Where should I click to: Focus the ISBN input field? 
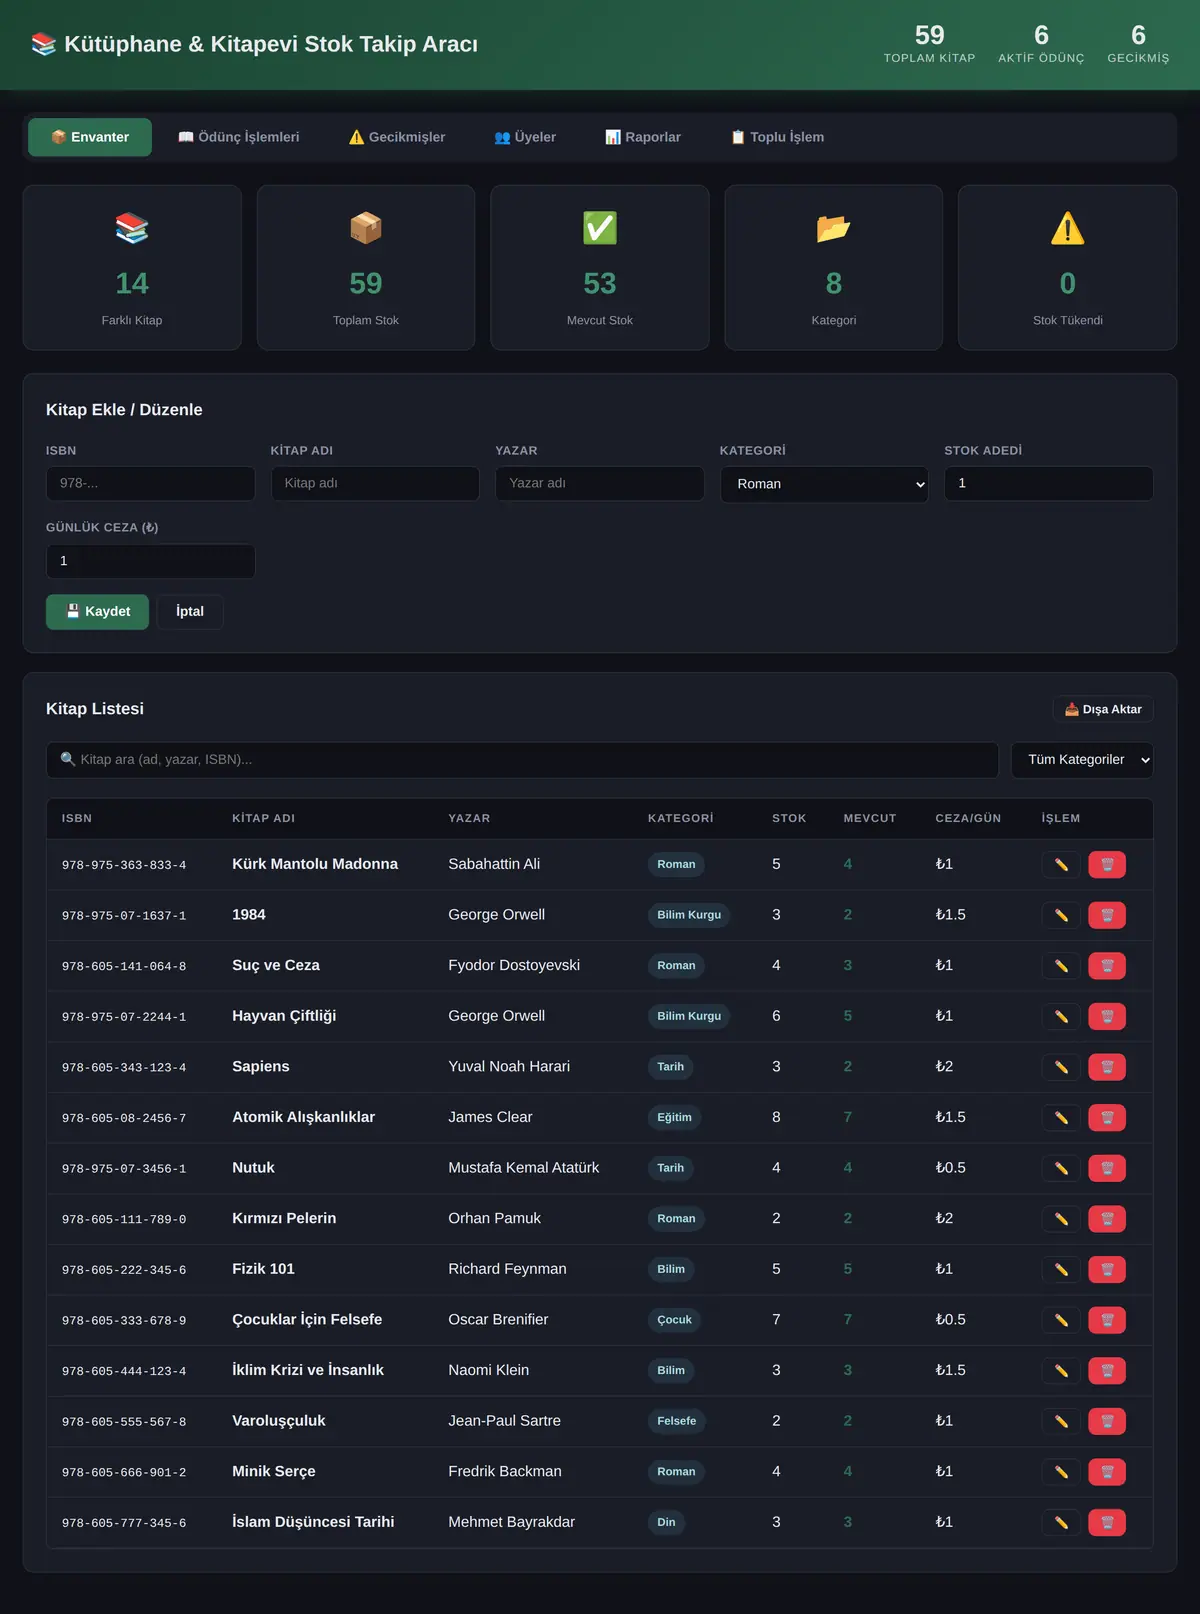150,483
